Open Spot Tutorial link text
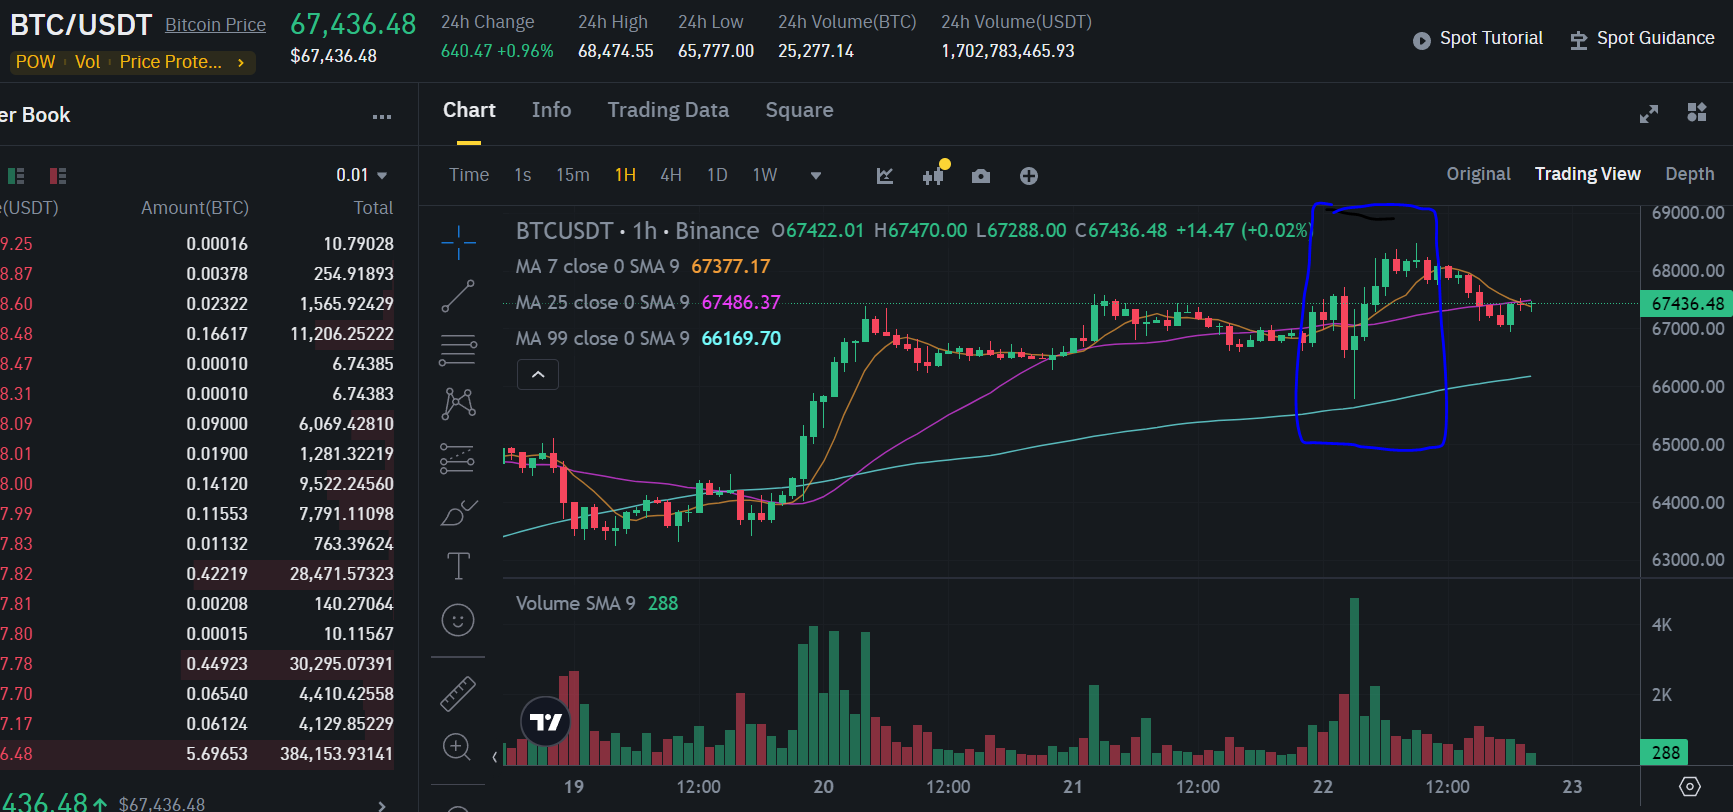The image size is (1733, 812). click(1491, 38)
